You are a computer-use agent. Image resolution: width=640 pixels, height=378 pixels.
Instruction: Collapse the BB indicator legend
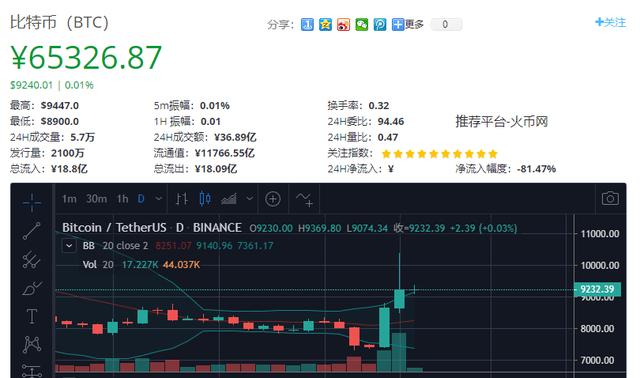pyautogui.click(x=69, y=246)
